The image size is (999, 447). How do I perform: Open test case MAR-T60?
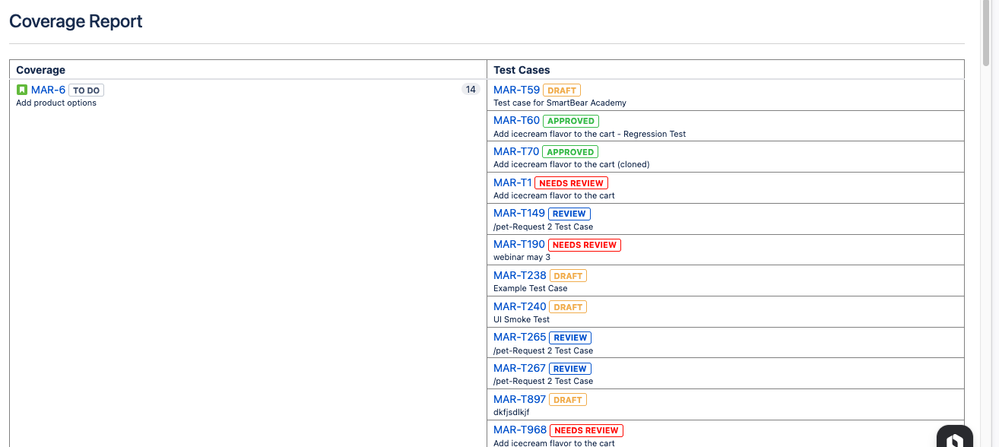pyautogui.click(x=516, y=121)
